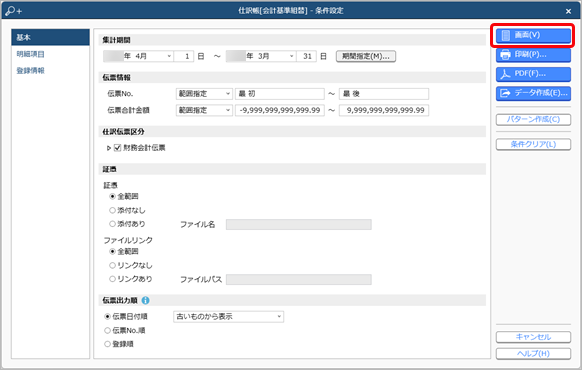Click the 仕訳伝票区分 section header
The height and width of the screenshot is (370, 582).
[292, 131]
